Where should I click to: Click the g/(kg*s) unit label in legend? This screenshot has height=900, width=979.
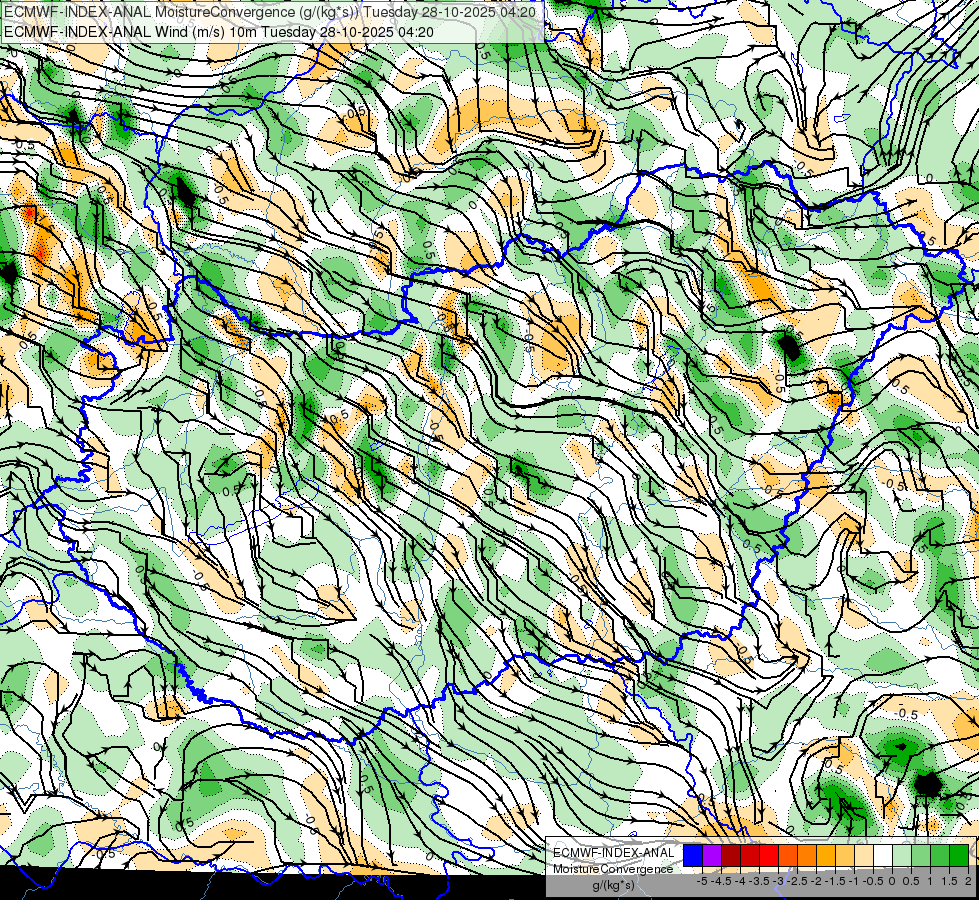(x=614, y=886)
